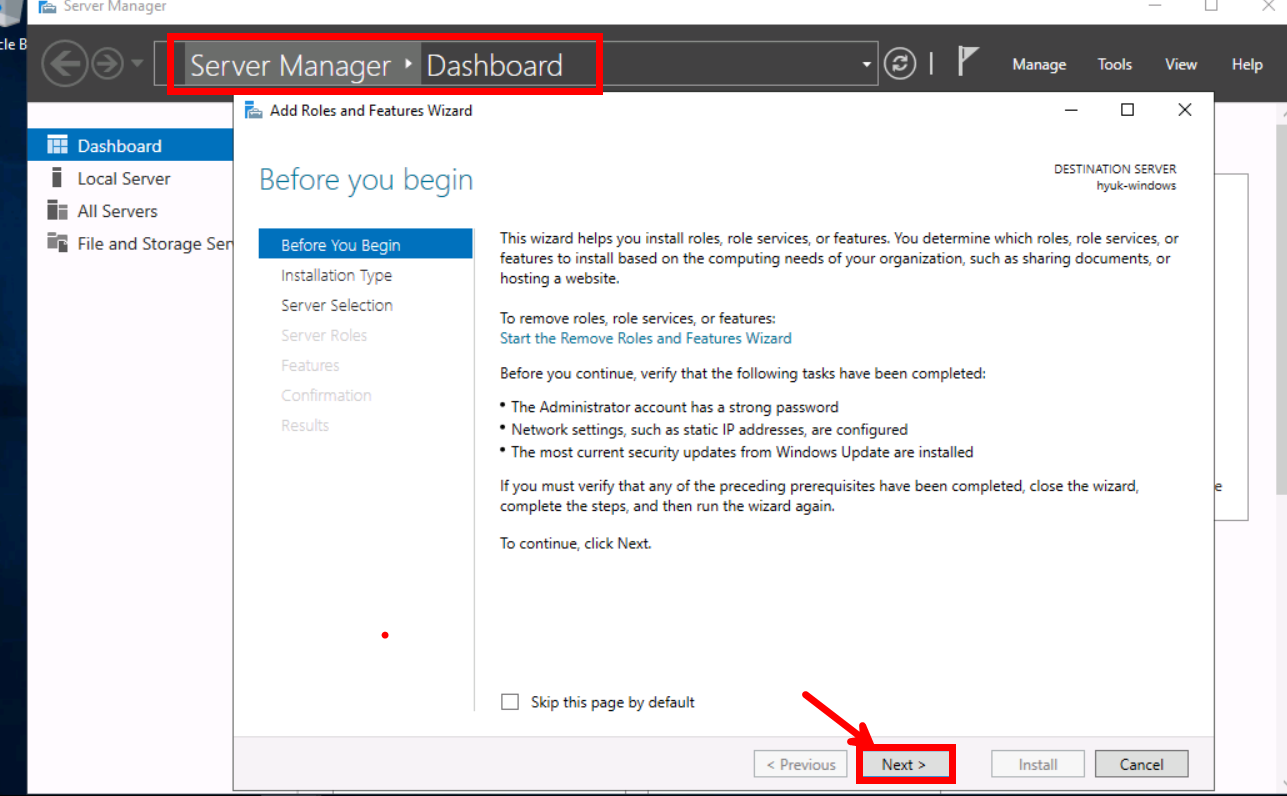The image size is (1287, 796).
Task: Click the Server Manager forward arrow
Action: pyautogui.click(x=107, y=65)
